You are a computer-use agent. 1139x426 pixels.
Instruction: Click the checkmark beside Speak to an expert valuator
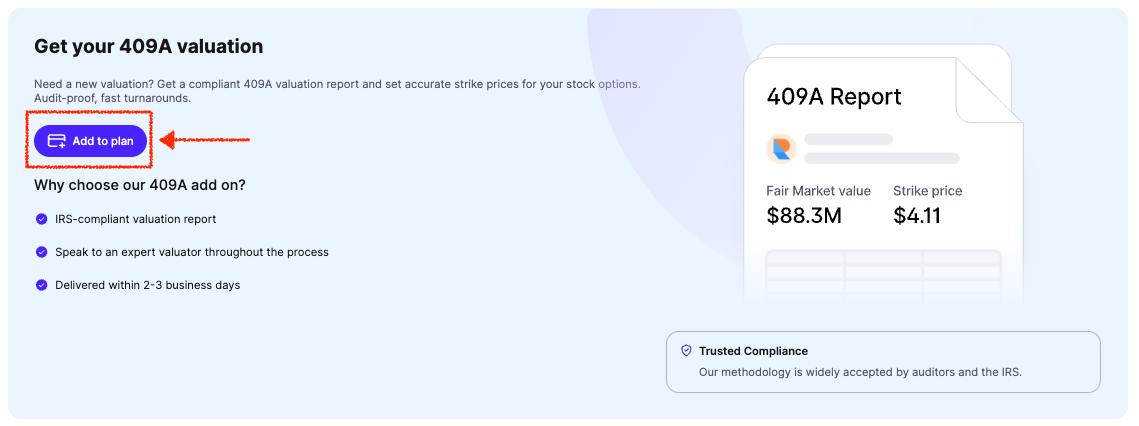[41, 252]
